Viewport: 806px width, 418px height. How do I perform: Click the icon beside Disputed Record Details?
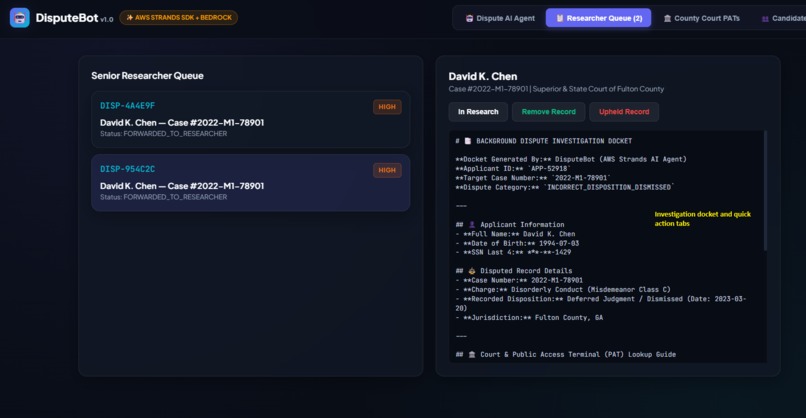coord(472,271)
